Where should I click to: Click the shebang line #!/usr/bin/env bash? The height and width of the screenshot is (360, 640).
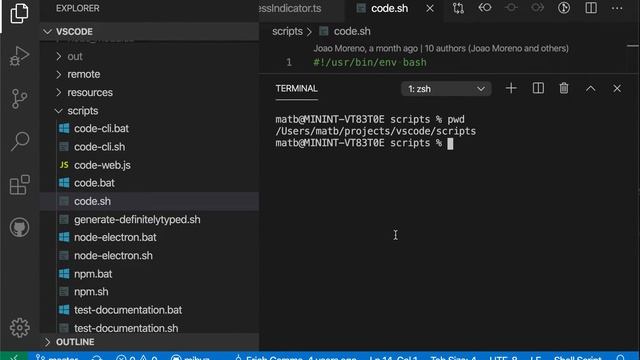pyautogui.click(x=370, y=62)
